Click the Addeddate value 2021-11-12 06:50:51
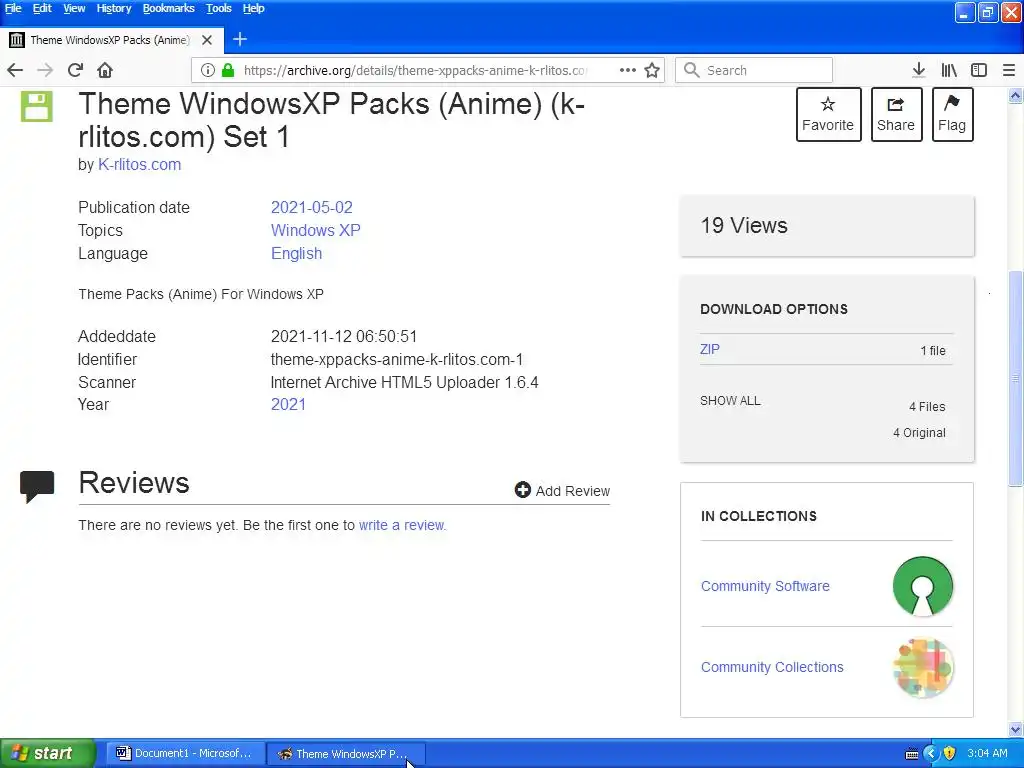Screen dimensions: 1024x768 tap(344, 336)
